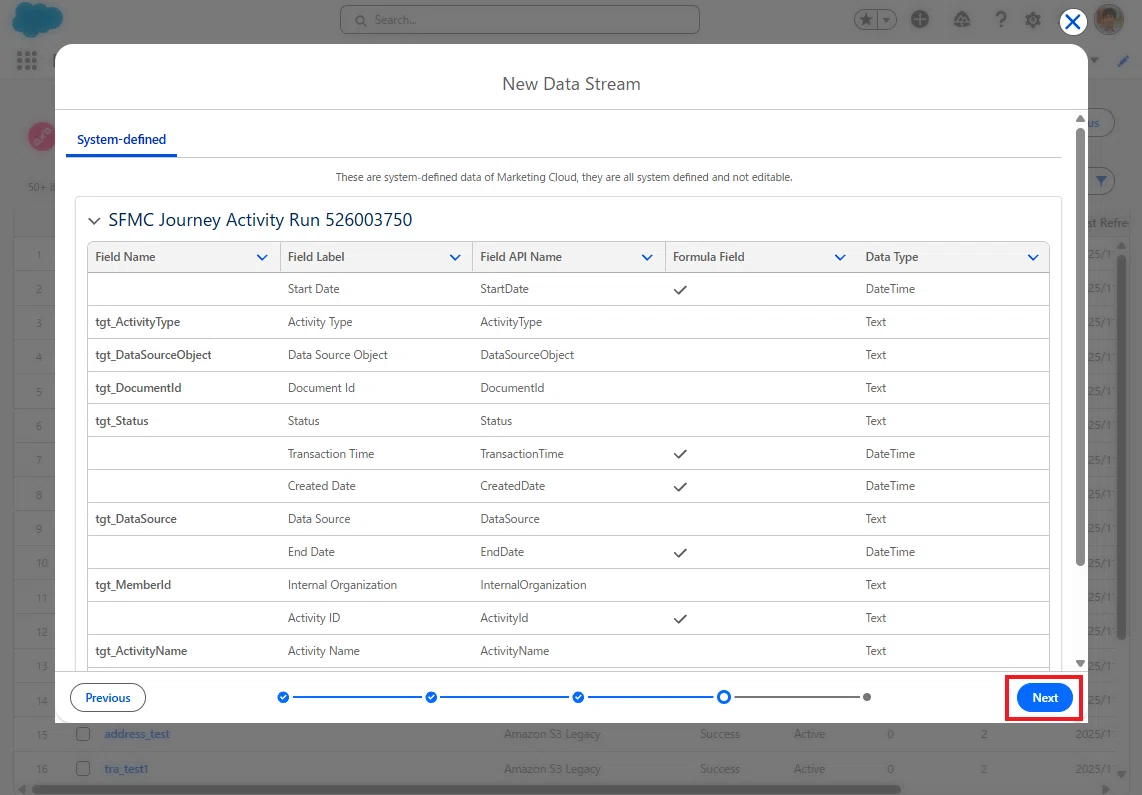Click the third completed progress step
The image size is (1142, 795).
578,697
